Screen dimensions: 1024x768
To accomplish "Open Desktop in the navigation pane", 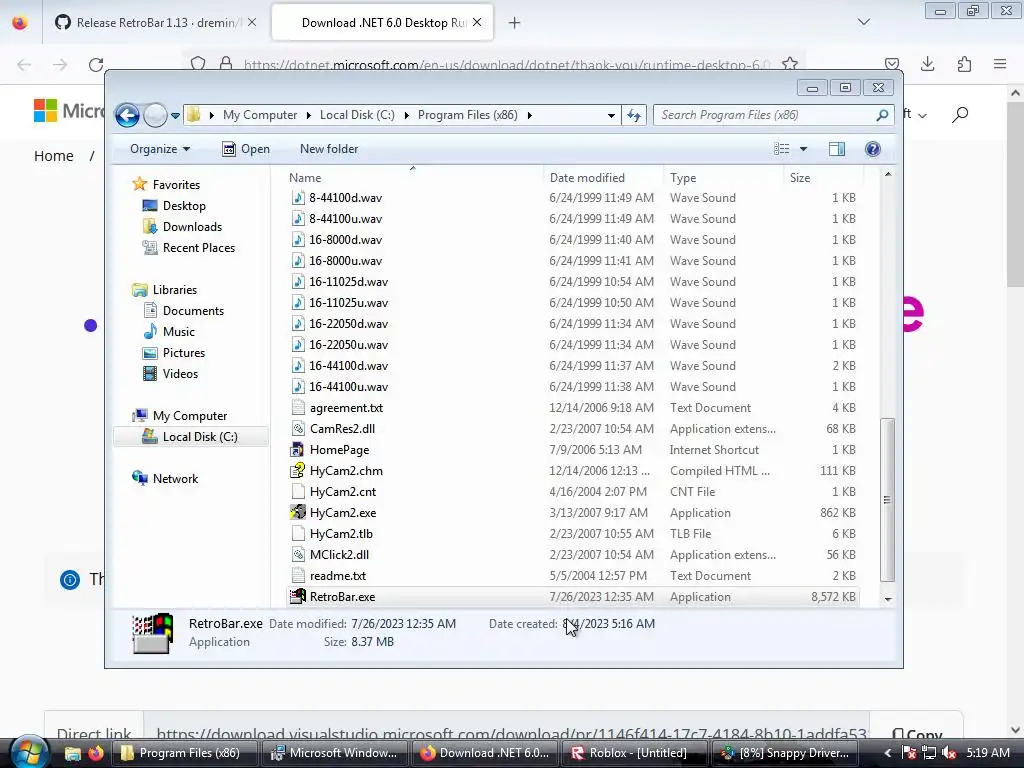I will pyautogui.click(x=184, y=206).
